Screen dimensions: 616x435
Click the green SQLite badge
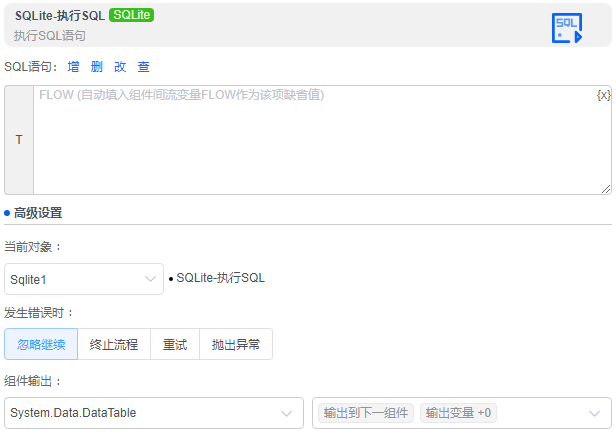click(132, 15)
